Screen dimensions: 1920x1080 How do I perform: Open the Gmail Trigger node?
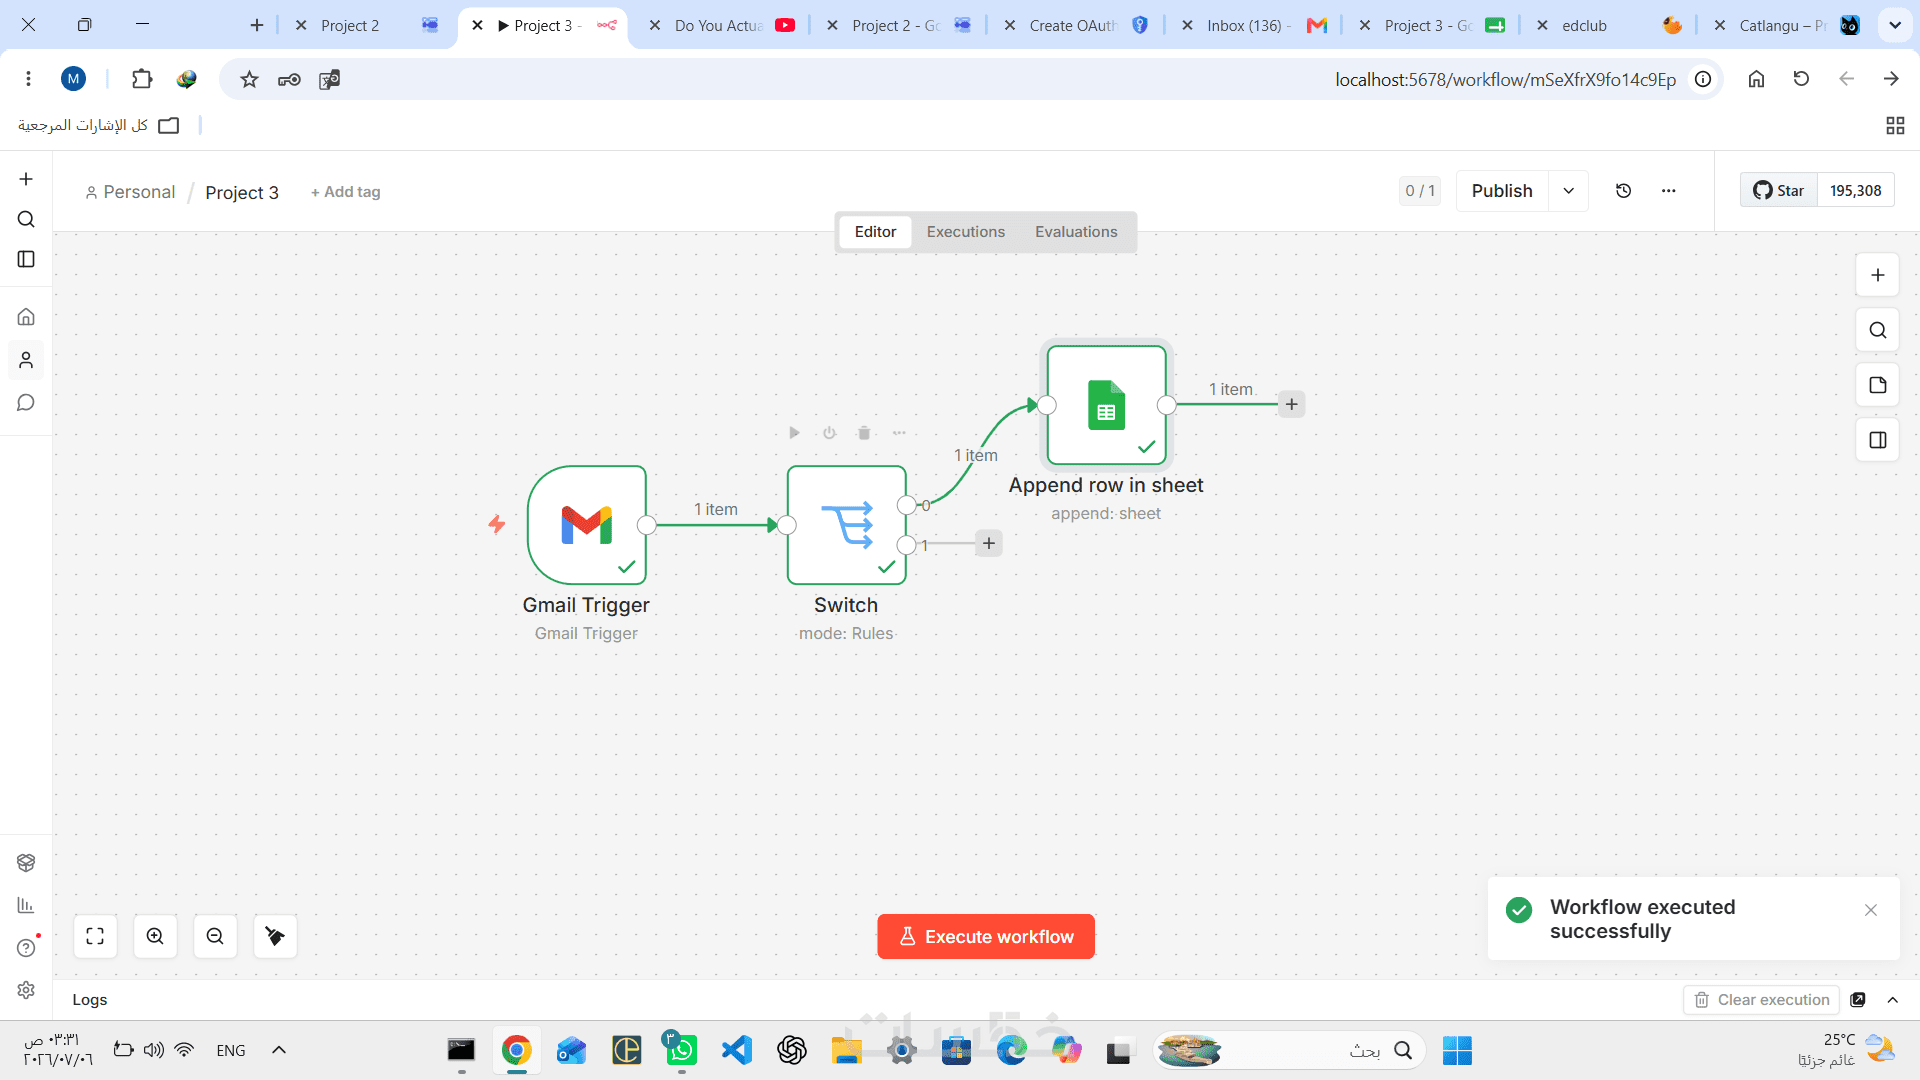click(587, 525)
